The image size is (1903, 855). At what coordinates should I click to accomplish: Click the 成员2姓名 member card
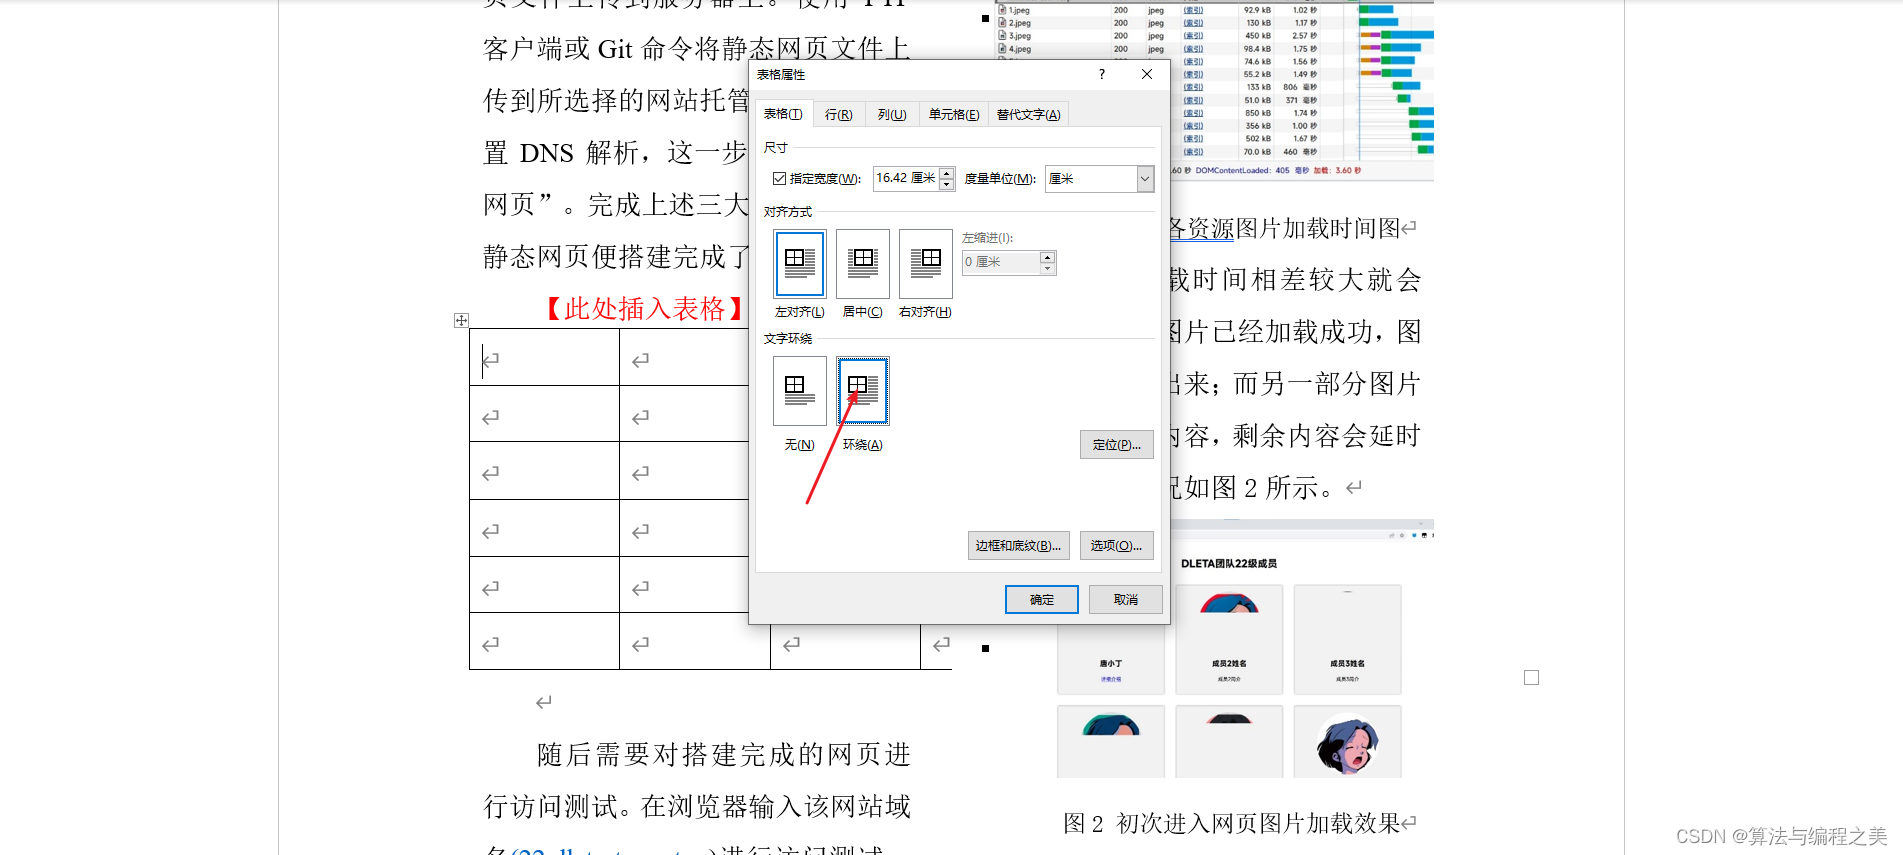click(1229, 639)
